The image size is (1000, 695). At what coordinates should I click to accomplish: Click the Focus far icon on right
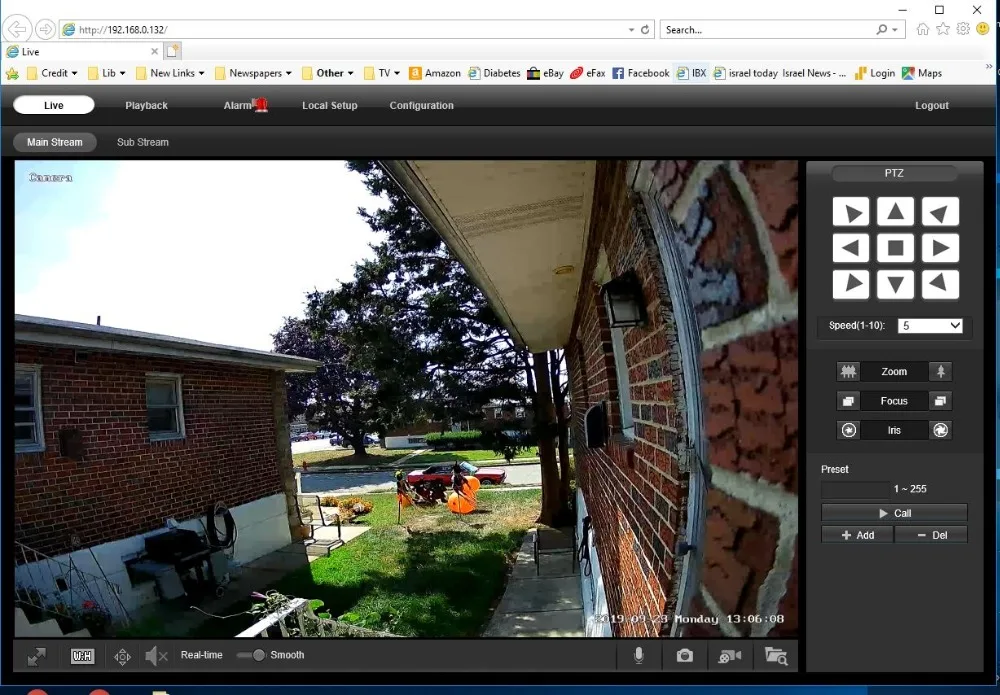click(x=940, y=401)
